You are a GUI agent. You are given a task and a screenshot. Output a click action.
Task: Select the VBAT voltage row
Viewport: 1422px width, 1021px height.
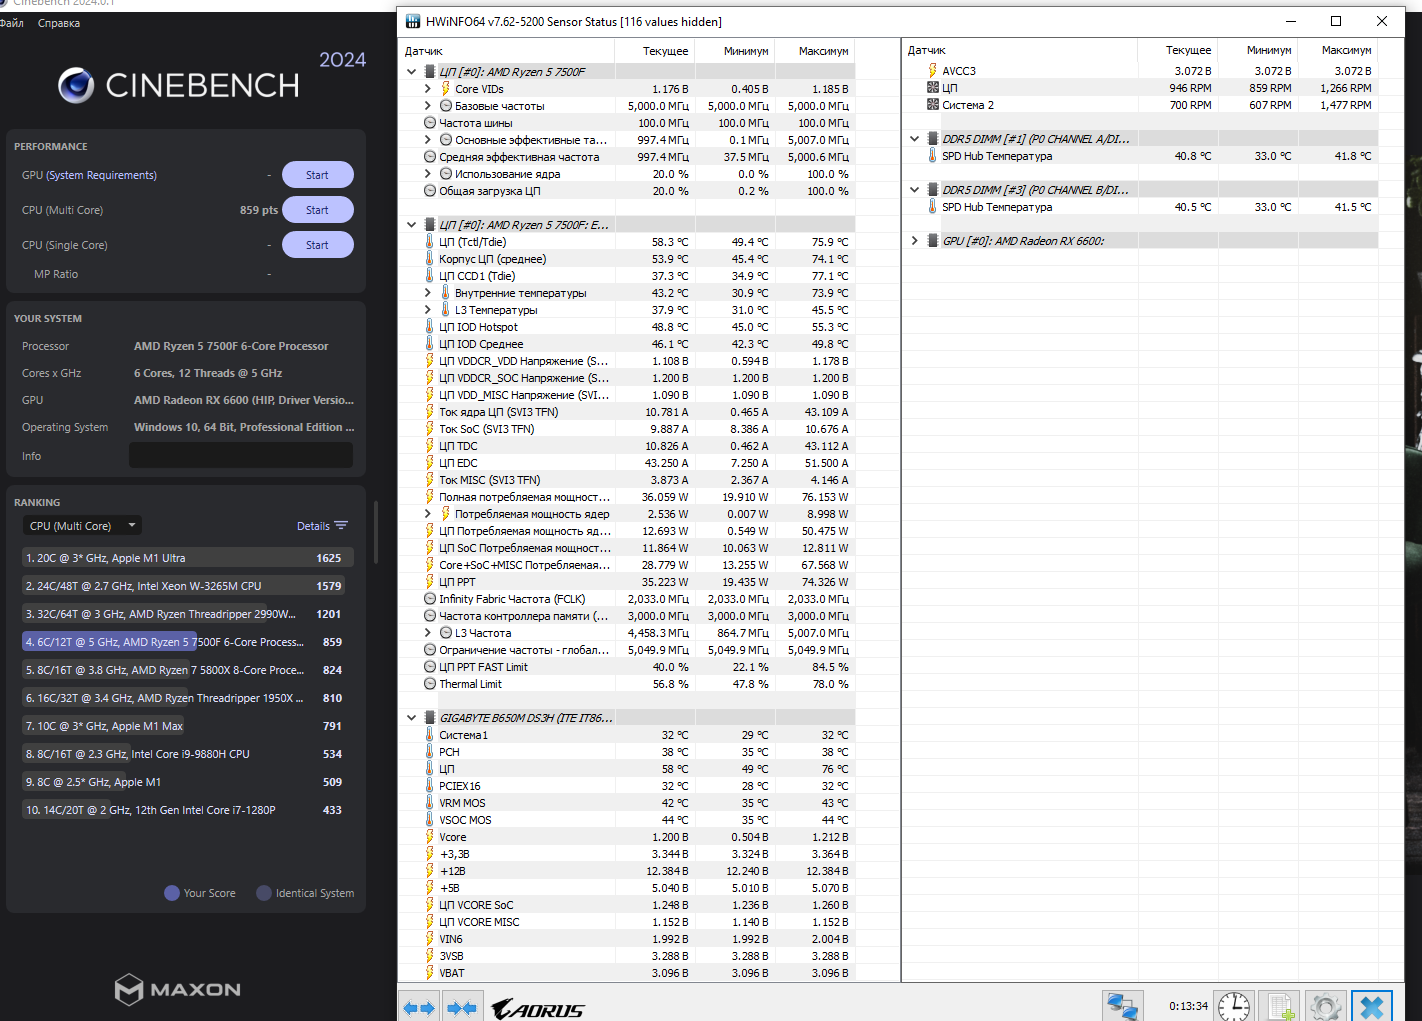(x=627, y=973)
